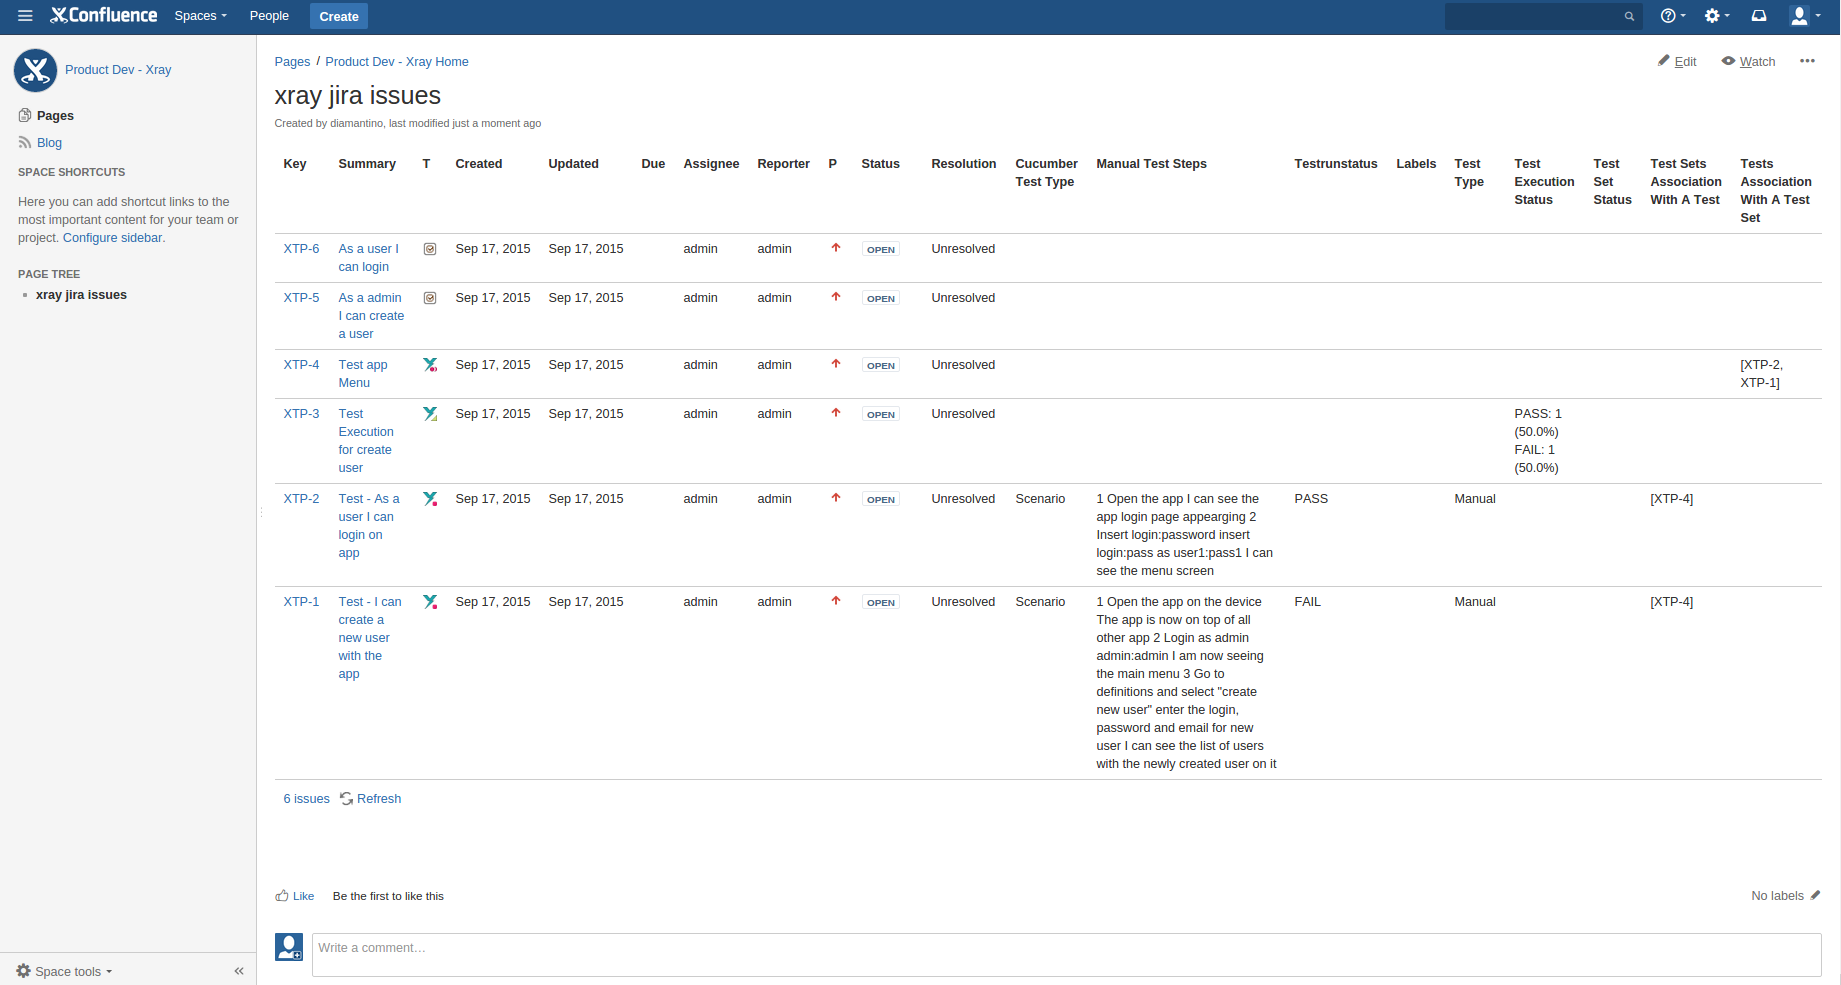The width and height of the screenshot is (1841, 985).
Task: Click the OPEN status badge for XTP-6
Action: (881, 250)
